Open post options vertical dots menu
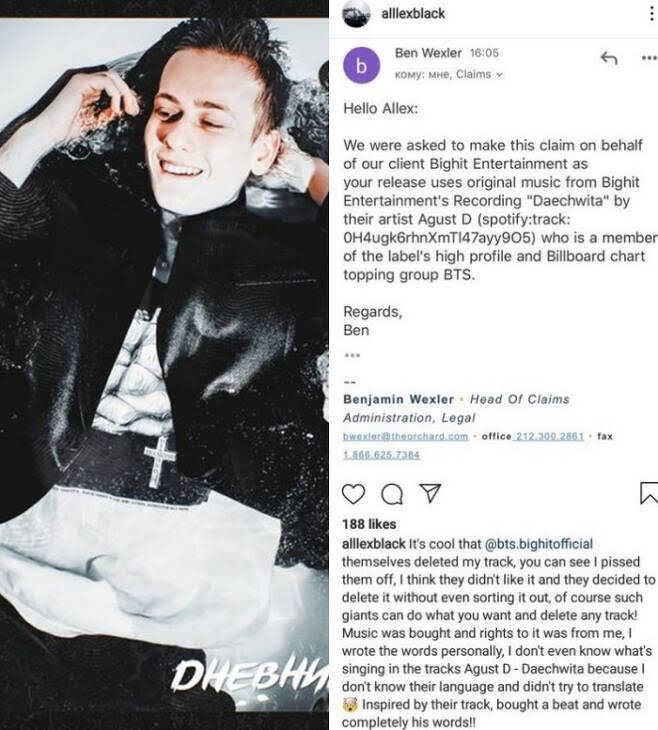The width and height of the screenshot is (658, 730). point(651,14)
